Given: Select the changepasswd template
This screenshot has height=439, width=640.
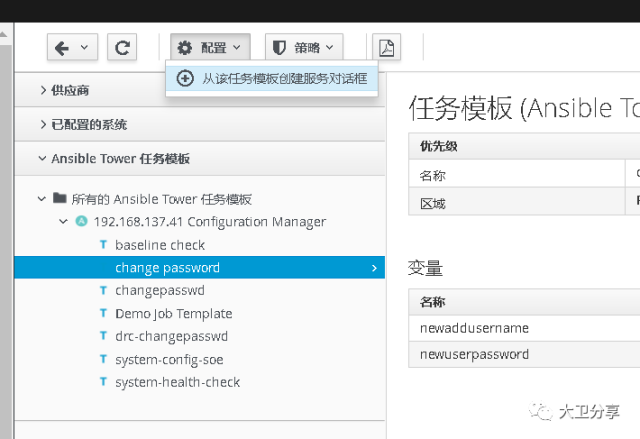Looking at the screenshot, I should pos(160,290).
